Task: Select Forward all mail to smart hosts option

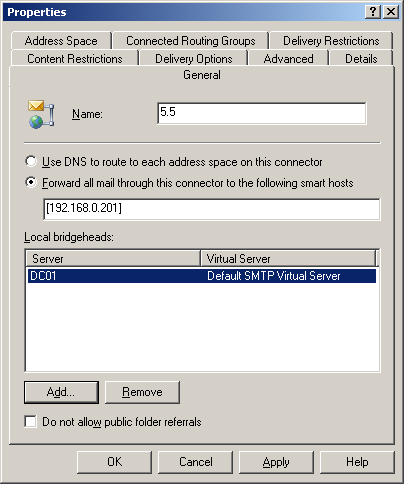Action: pos(31,182)
